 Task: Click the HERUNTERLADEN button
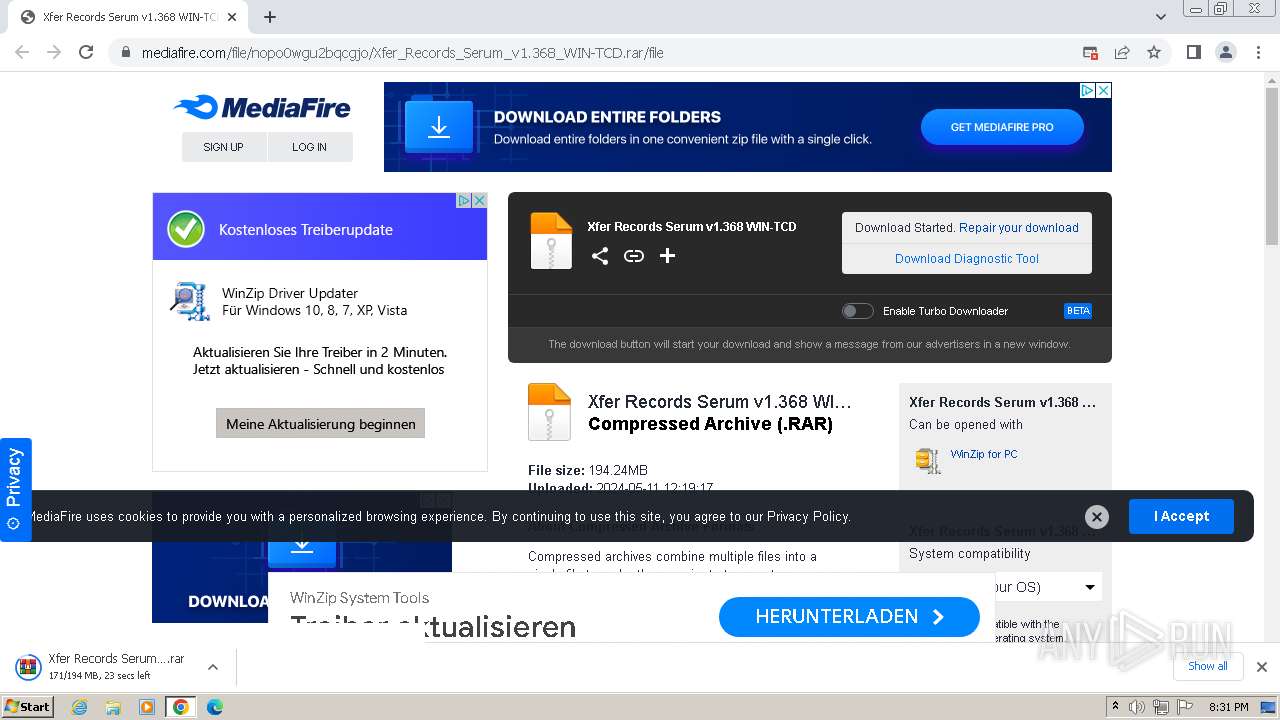click(849, 617)
